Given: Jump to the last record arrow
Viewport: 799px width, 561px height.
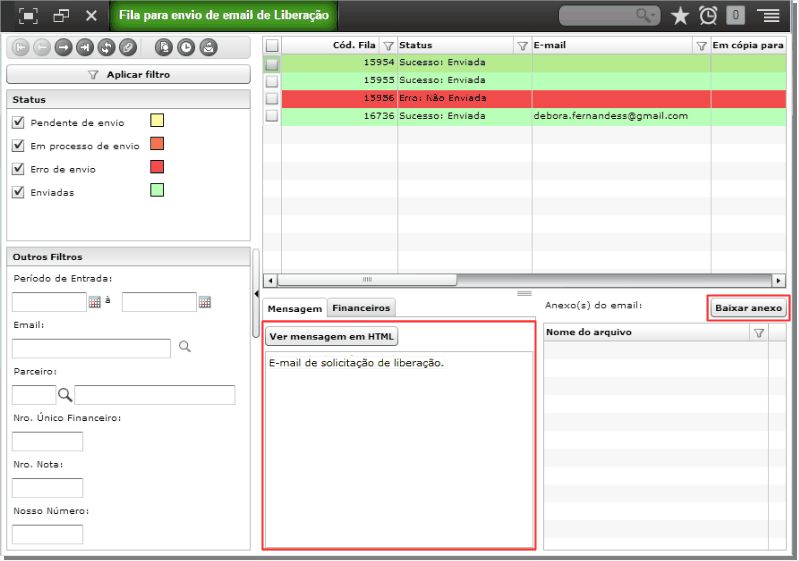Looking at the screenshot, I should click(85, 47).
